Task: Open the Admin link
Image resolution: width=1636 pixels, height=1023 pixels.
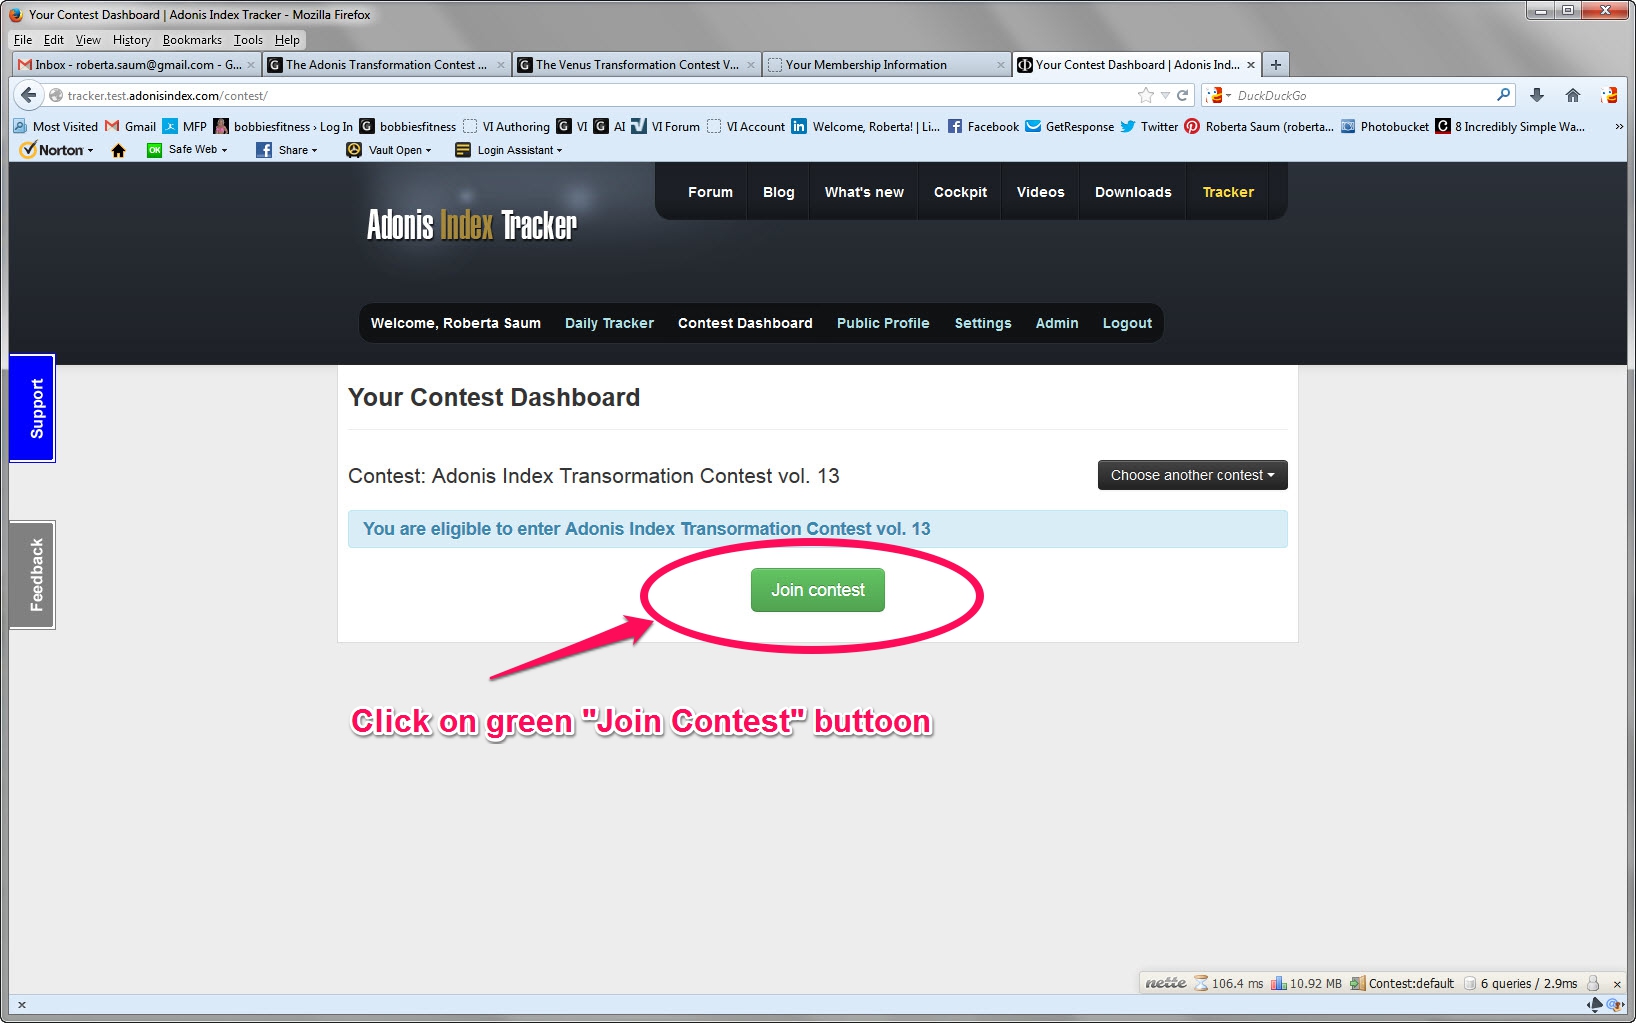Action: coord(1057,323)
